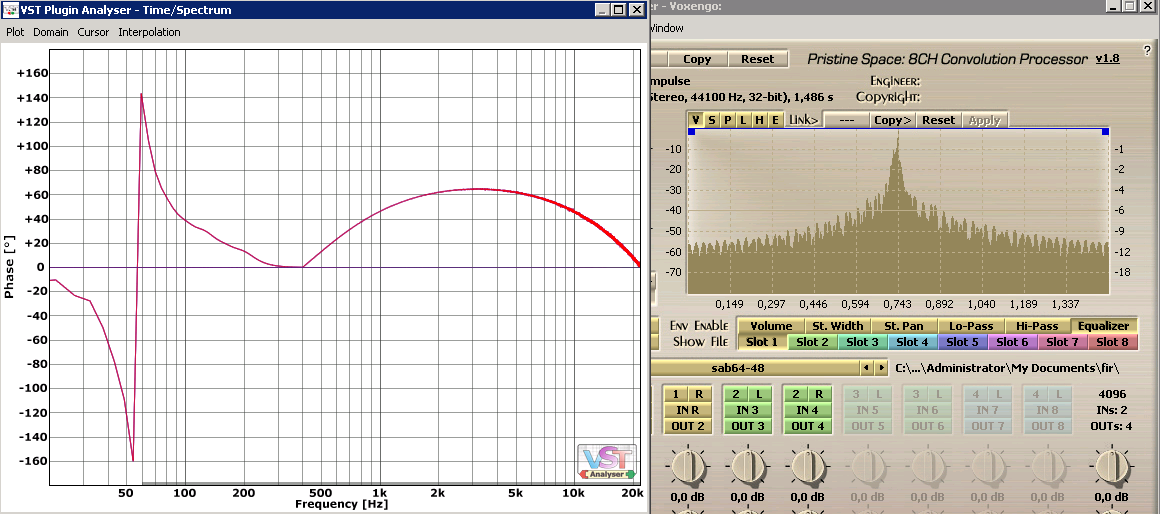Switch to the Equalizer envelope tab
This screenshot has width=1160, height=514.
coord(1103,326)
